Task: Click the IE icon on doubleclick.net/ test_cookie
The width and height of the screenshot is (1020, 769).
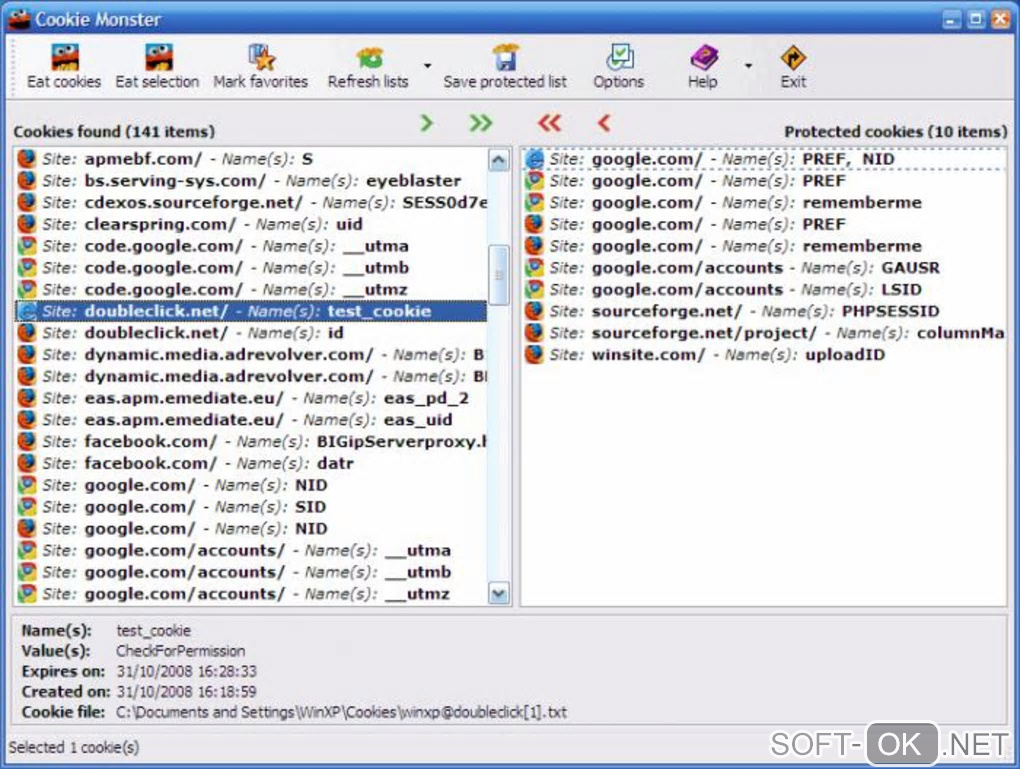Action: pos(27,311)
